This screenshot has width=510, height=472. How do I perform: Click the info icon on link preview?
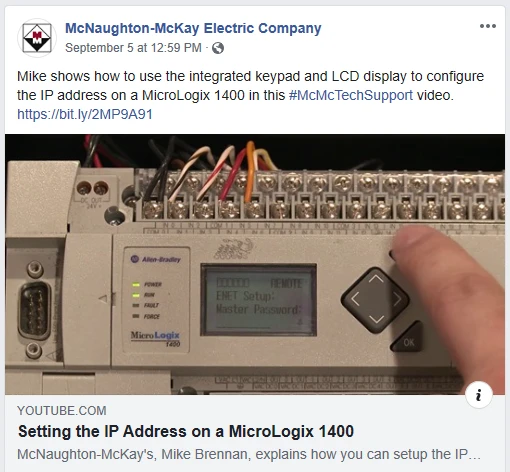[479, 395]
